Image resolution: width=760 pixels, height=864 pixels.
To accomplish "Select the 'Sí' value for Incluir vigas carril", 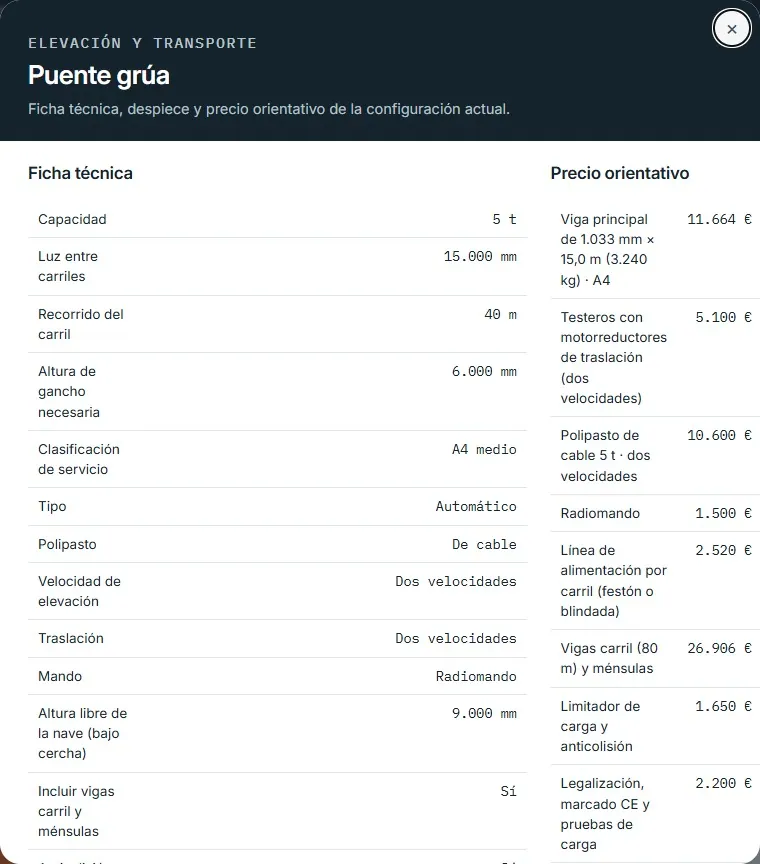I will click(508, 791).
